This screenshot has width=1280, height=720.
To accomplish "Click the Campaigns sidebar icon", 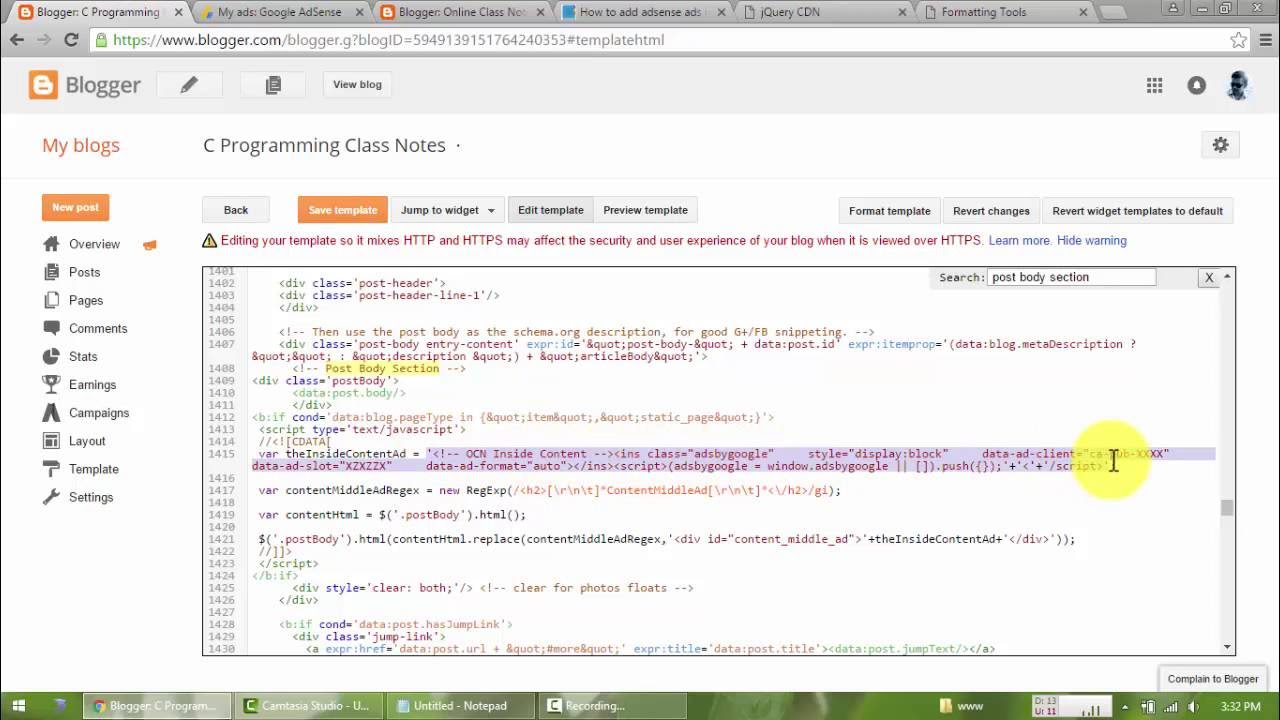I will 51,412.
